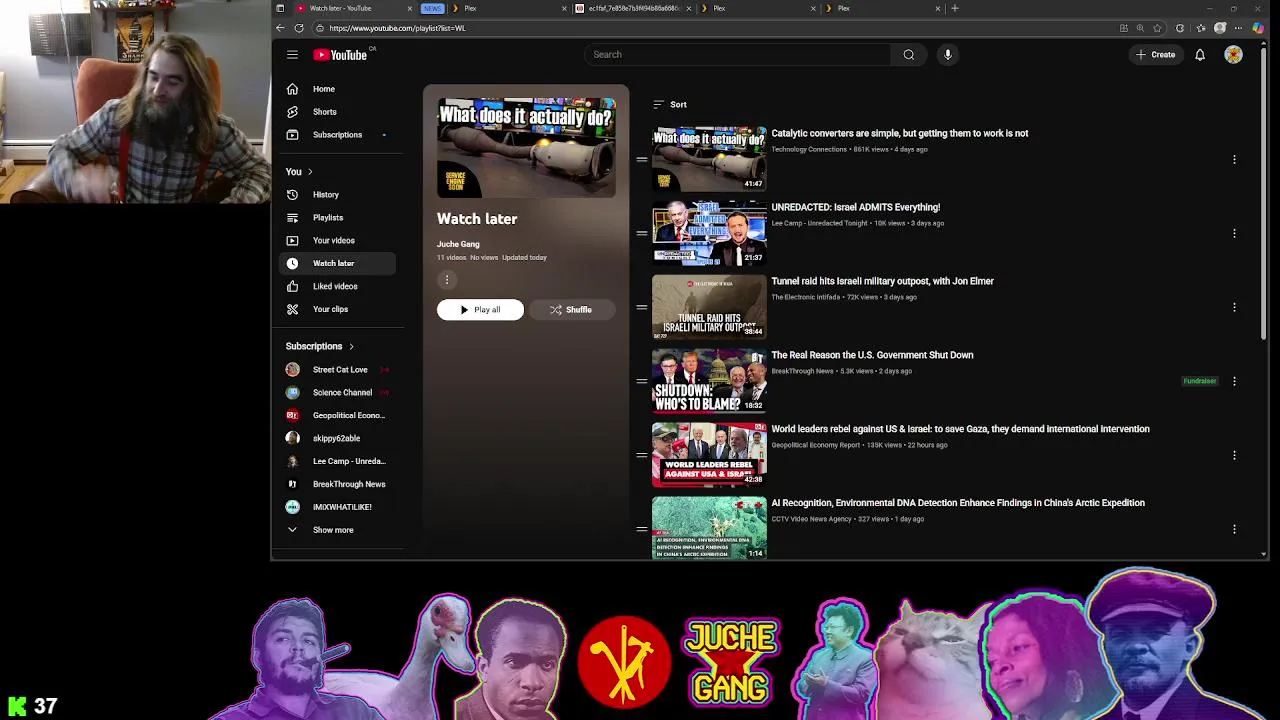The height and width of the screenshot is (720, 1280).
Task: Click Shutdown Who's to Blame thumbnail
Action: coord(709,380)
